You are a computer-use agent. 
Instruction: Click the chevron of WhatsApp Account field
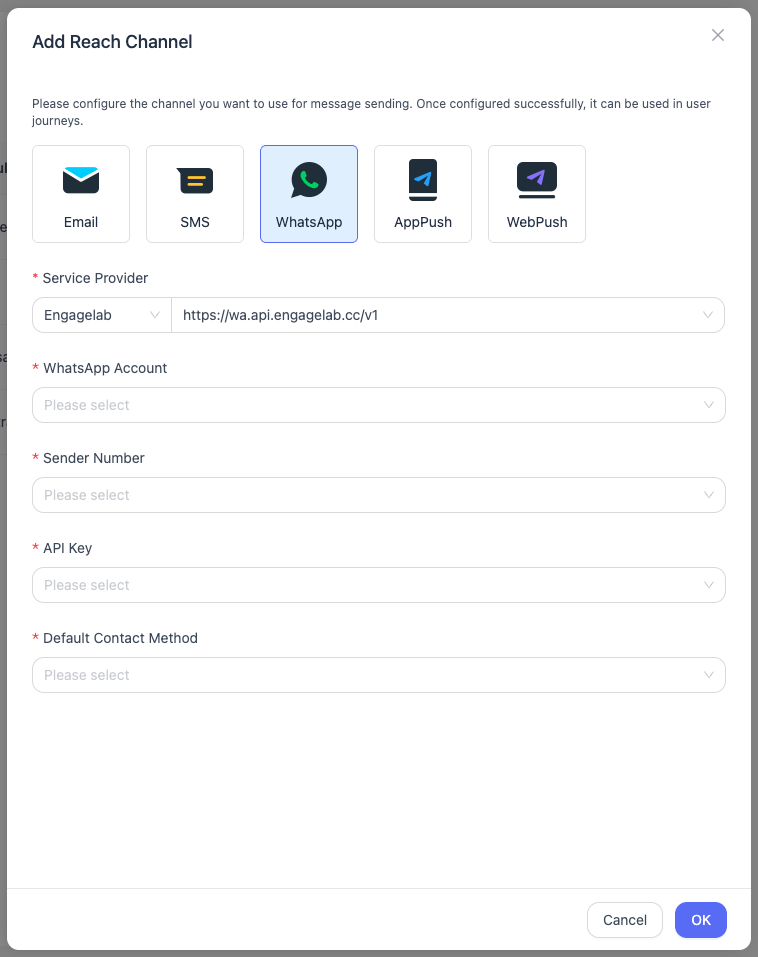click(x=709, y=405)
